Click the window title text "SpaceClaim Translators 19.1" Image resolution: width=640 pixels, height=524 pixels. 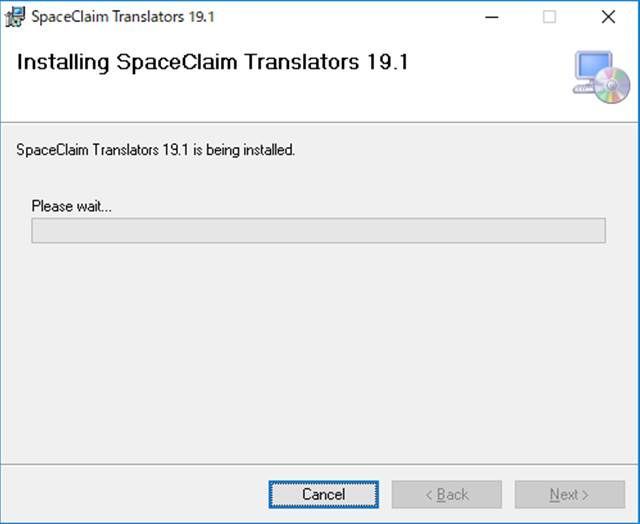click(123, 17)
